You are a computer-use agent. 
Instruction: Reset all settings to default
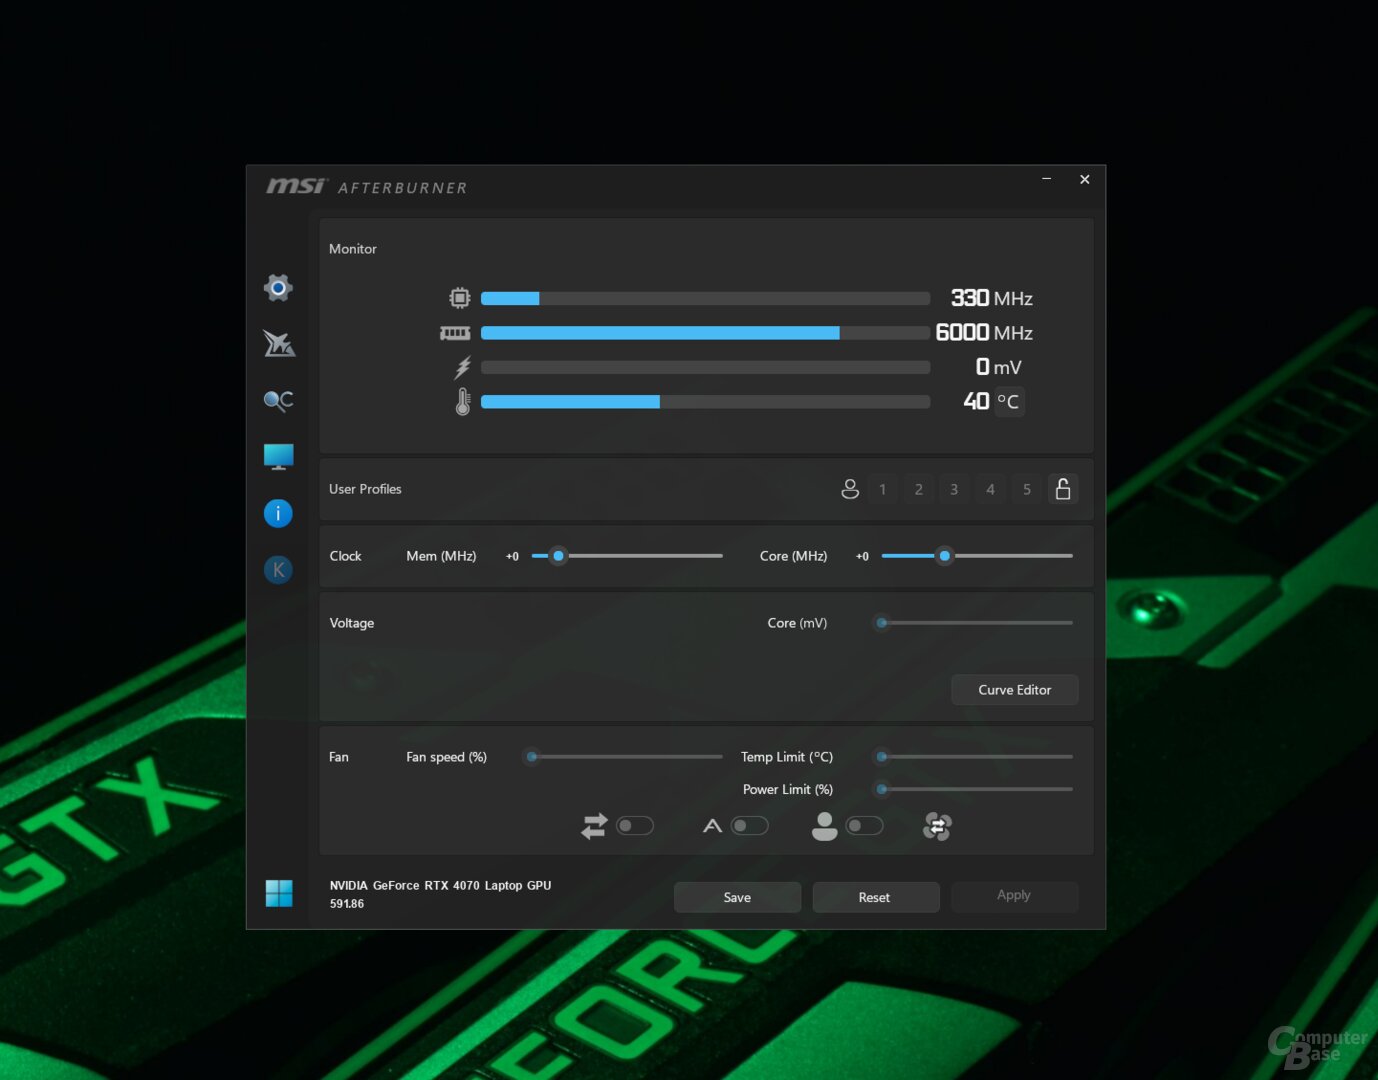(875, 897)
